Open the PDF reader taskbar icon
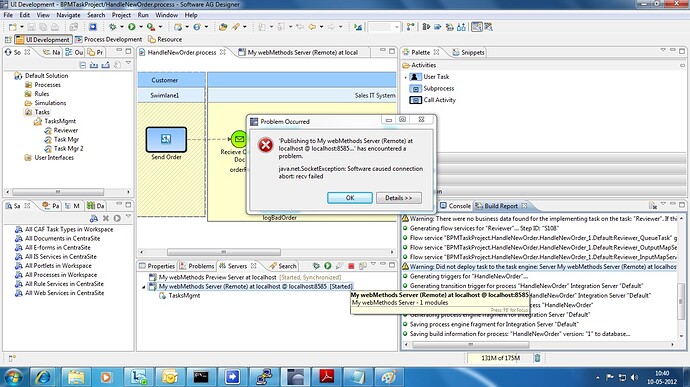Image resolution: width=690 pixels, height=387 pixels. point(327,376)
